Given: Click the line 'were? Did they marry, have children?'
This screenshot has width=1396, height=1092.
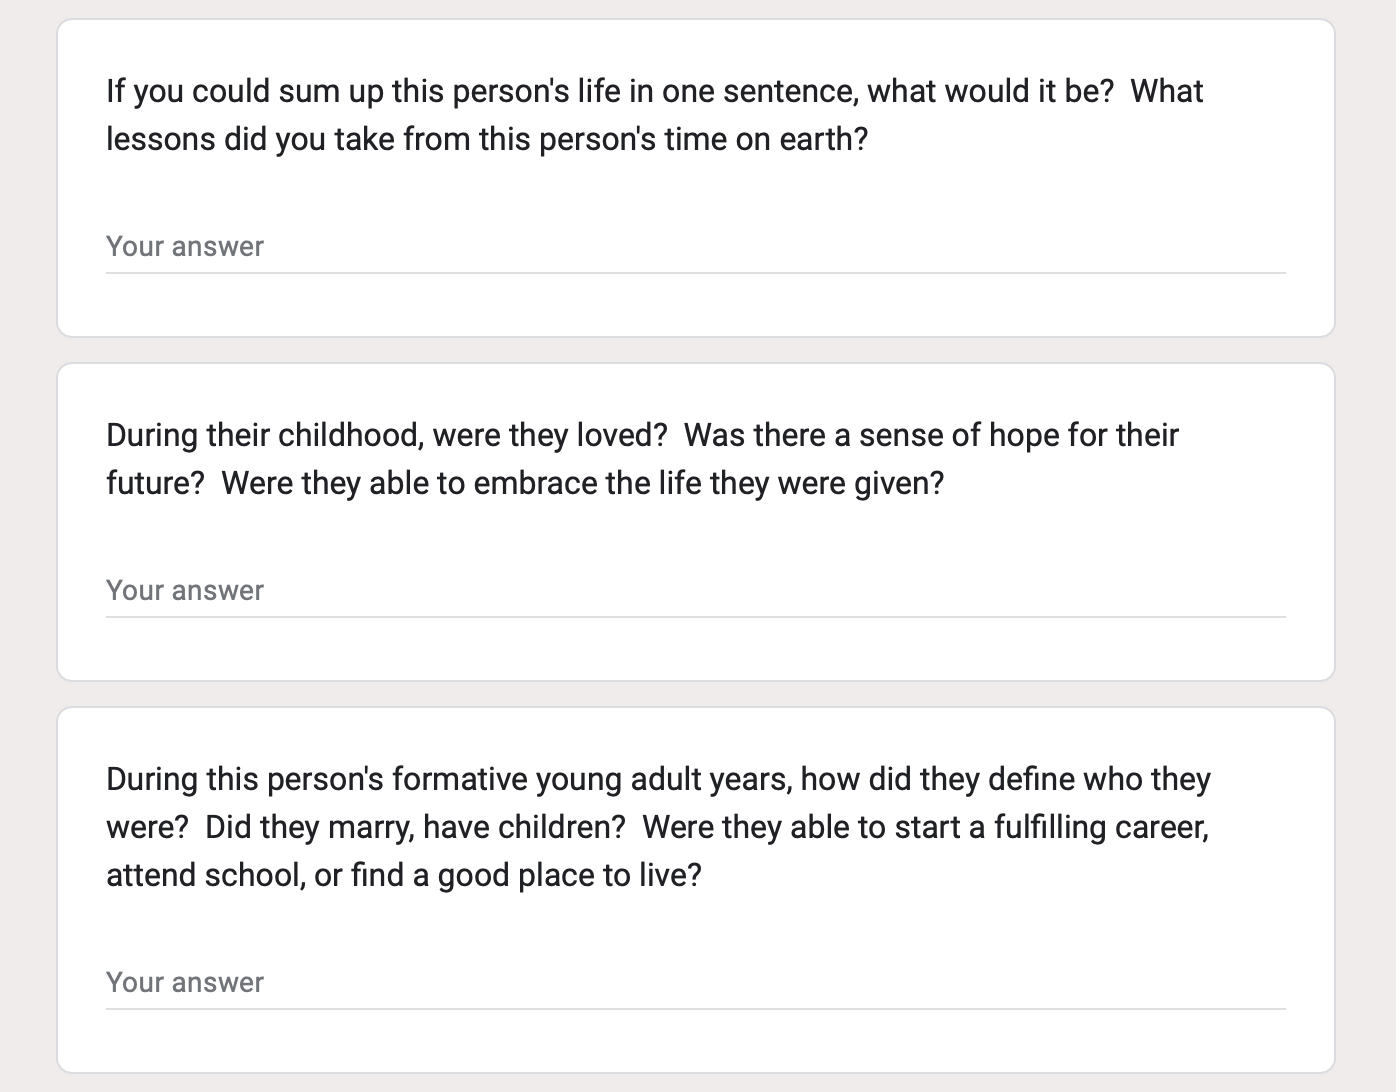Looking at the screenshot, I should tap(657, 827).
